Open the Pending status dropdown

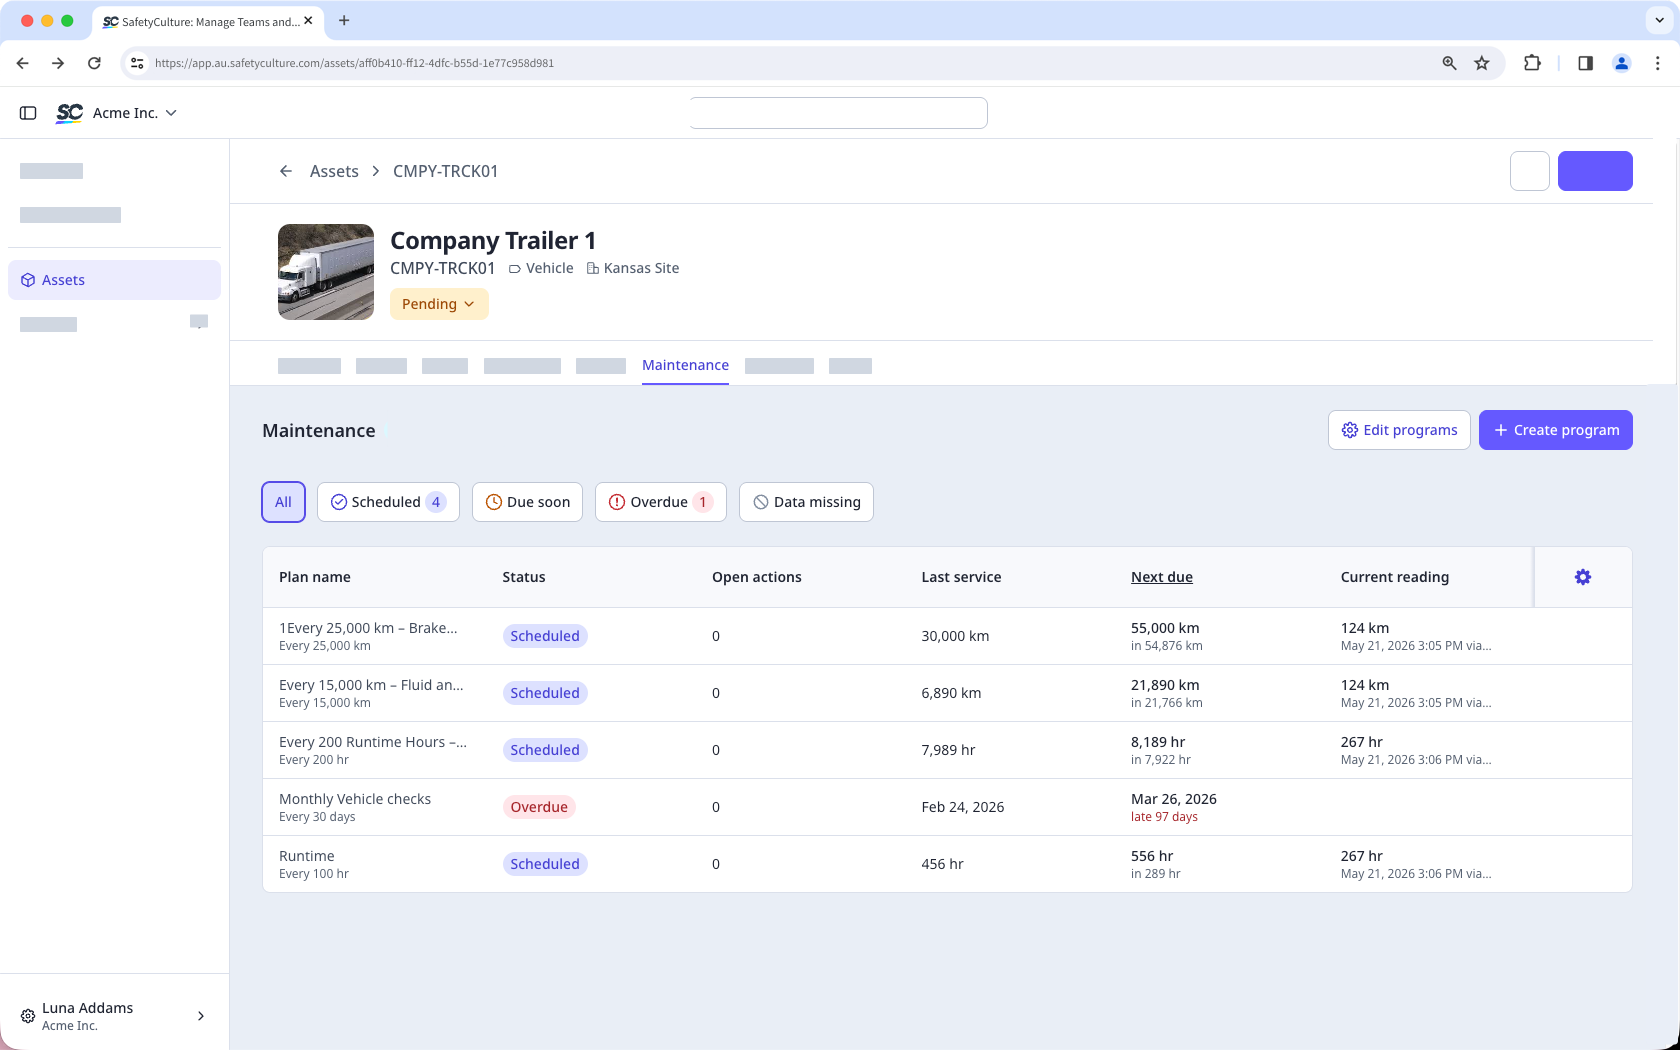tap(439, 304)
